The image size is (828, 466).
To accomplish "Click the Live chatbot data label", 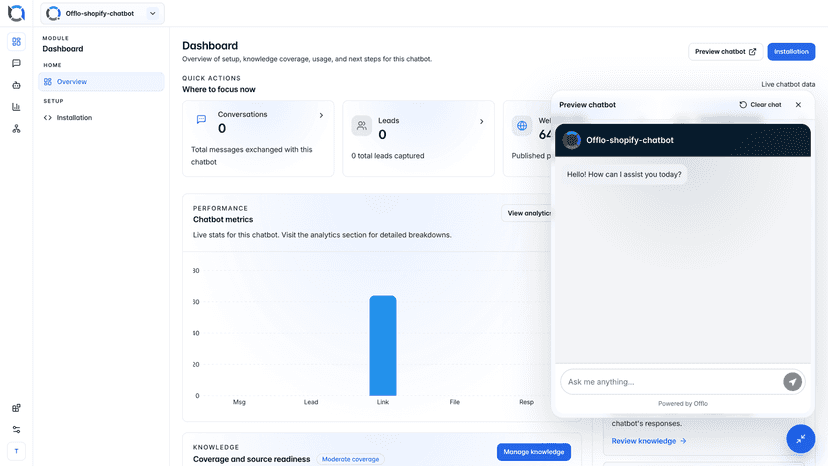I will pos(788,85).
